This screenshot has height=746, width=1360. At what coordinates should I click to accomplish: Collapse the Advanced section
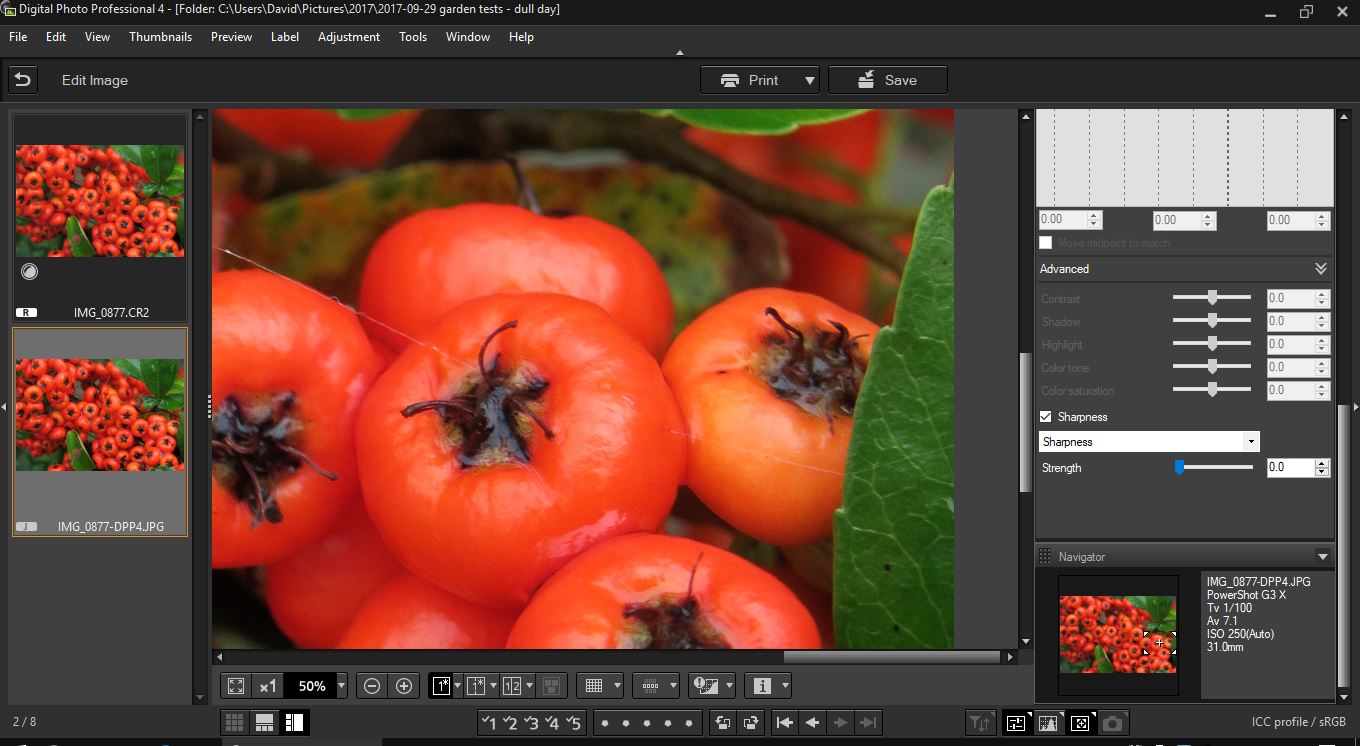(1320, 269)
